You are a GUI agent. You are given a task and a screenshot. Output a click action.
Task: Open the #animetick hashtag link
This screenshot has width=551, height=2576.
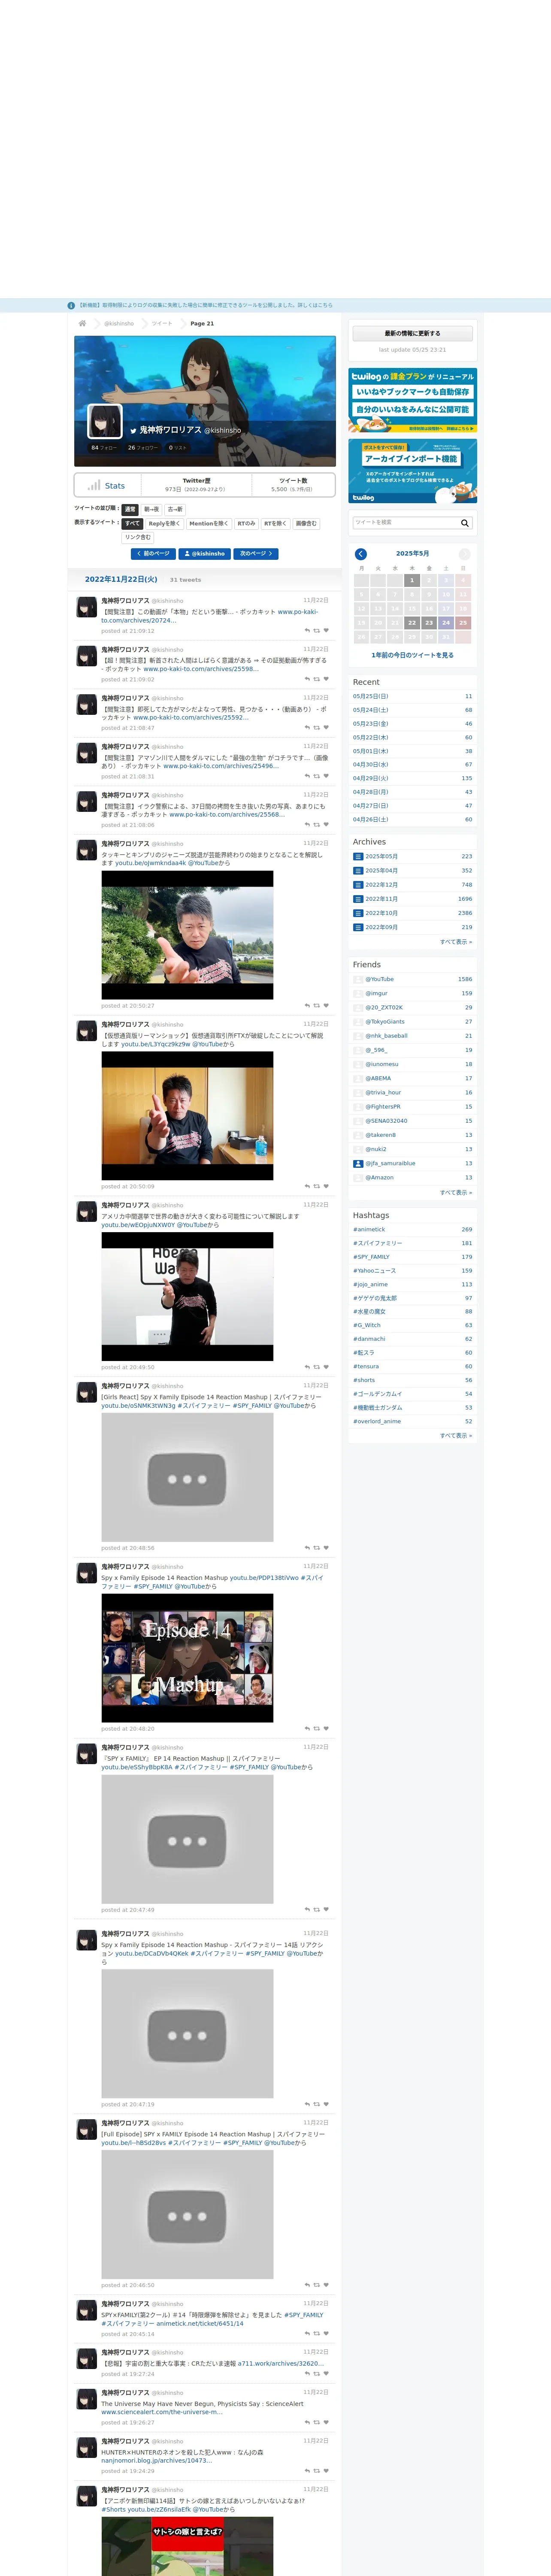click(x=369, y=1229)
